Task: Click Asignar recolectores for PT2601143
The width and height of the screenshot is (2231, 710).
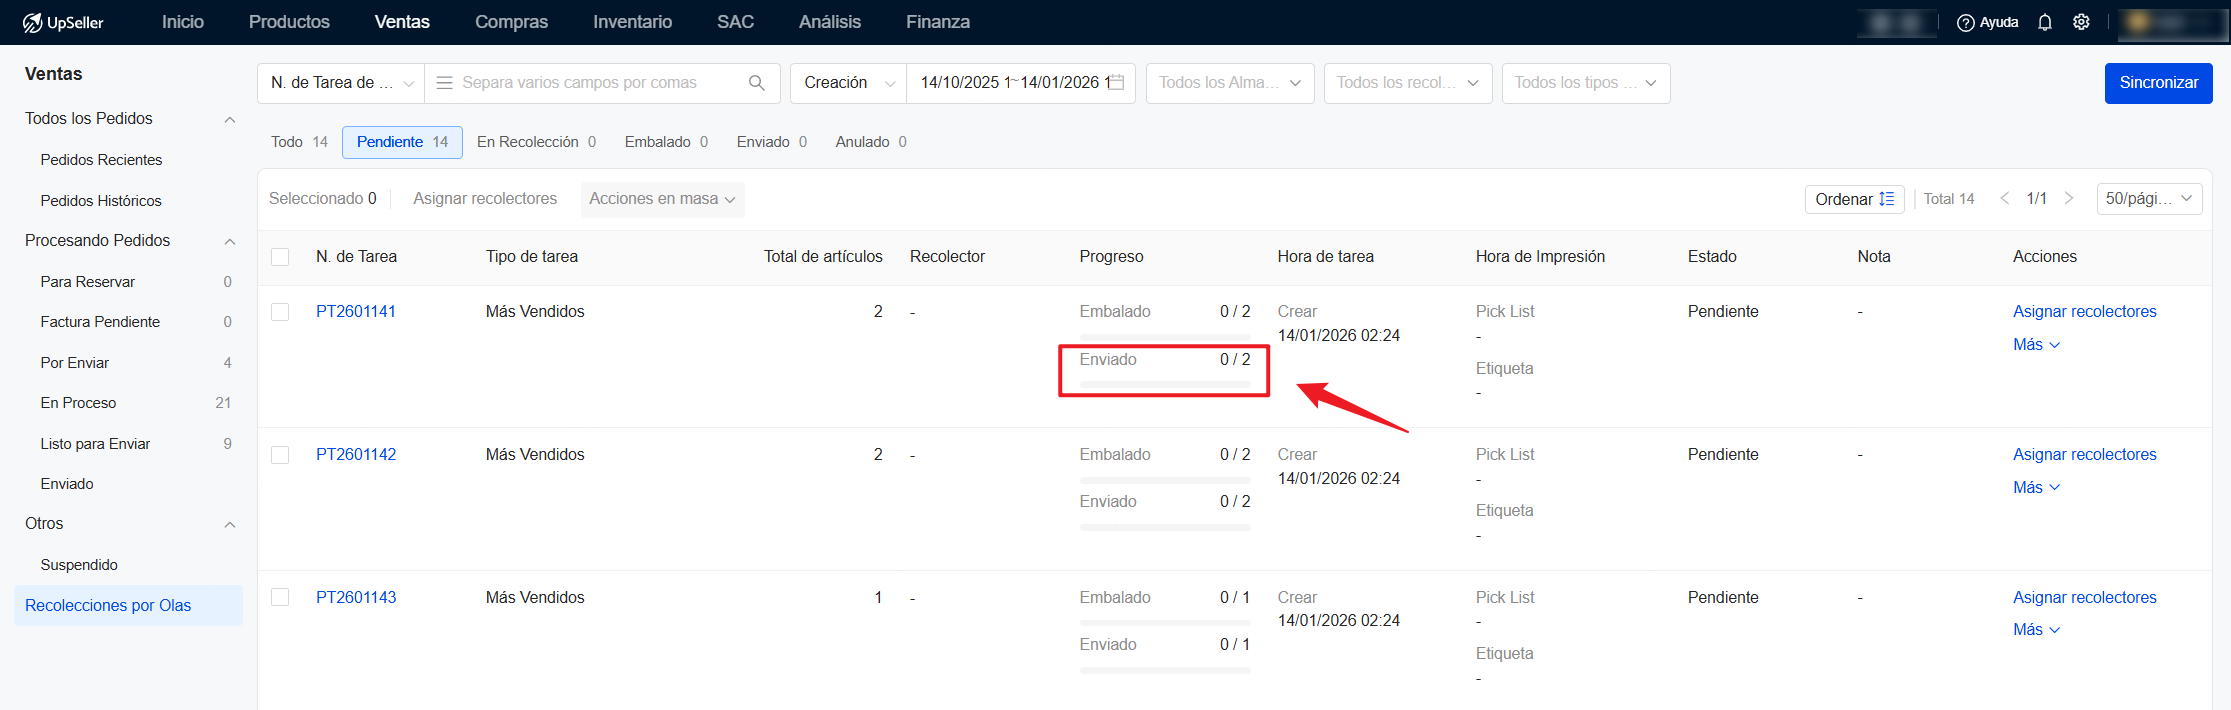Action: pos(2085,598)
